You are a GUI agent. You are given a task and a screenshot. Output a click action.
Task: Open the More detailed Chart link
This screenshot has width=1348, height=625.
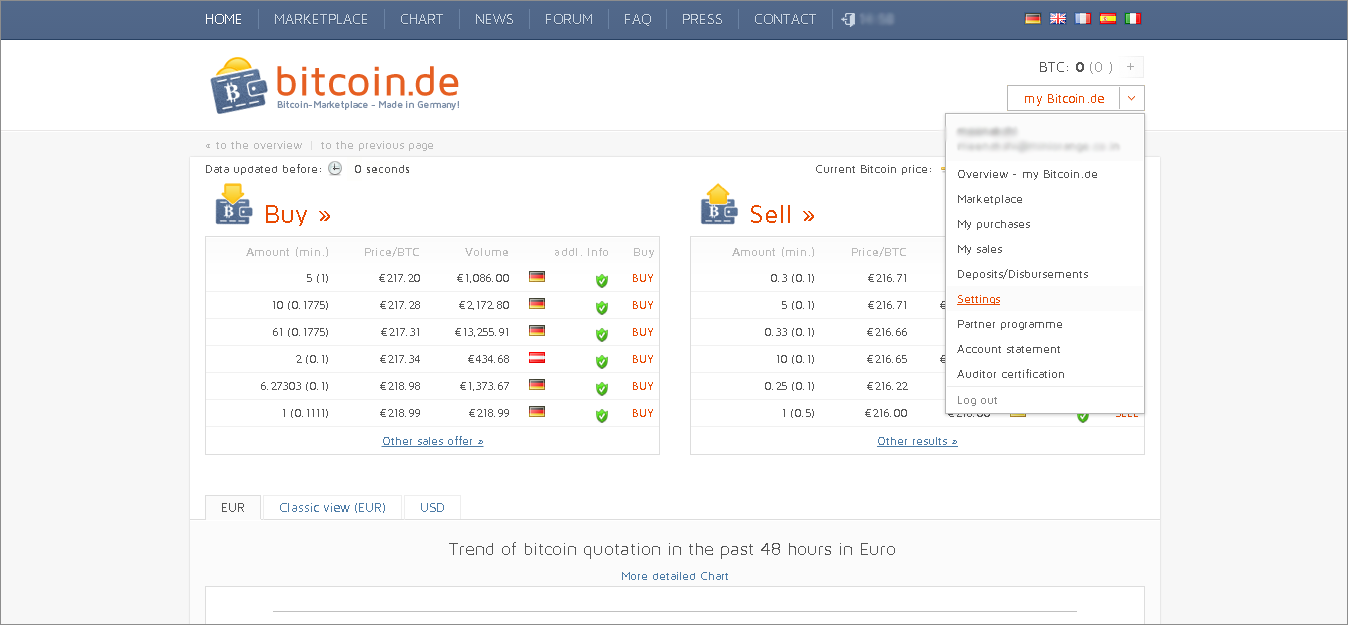tap(675, 576)
